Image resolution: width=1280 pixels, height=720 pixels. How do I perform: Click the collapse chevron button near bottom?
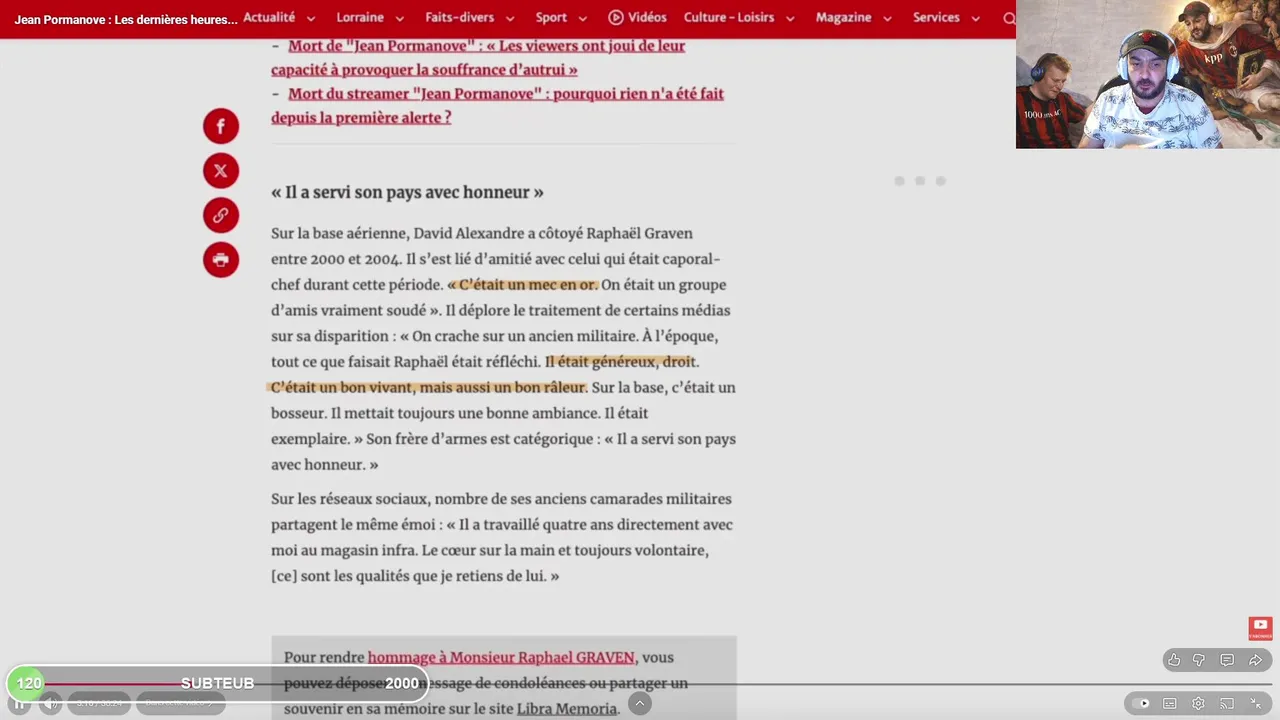pyautogui.click(x=640, y=704)
